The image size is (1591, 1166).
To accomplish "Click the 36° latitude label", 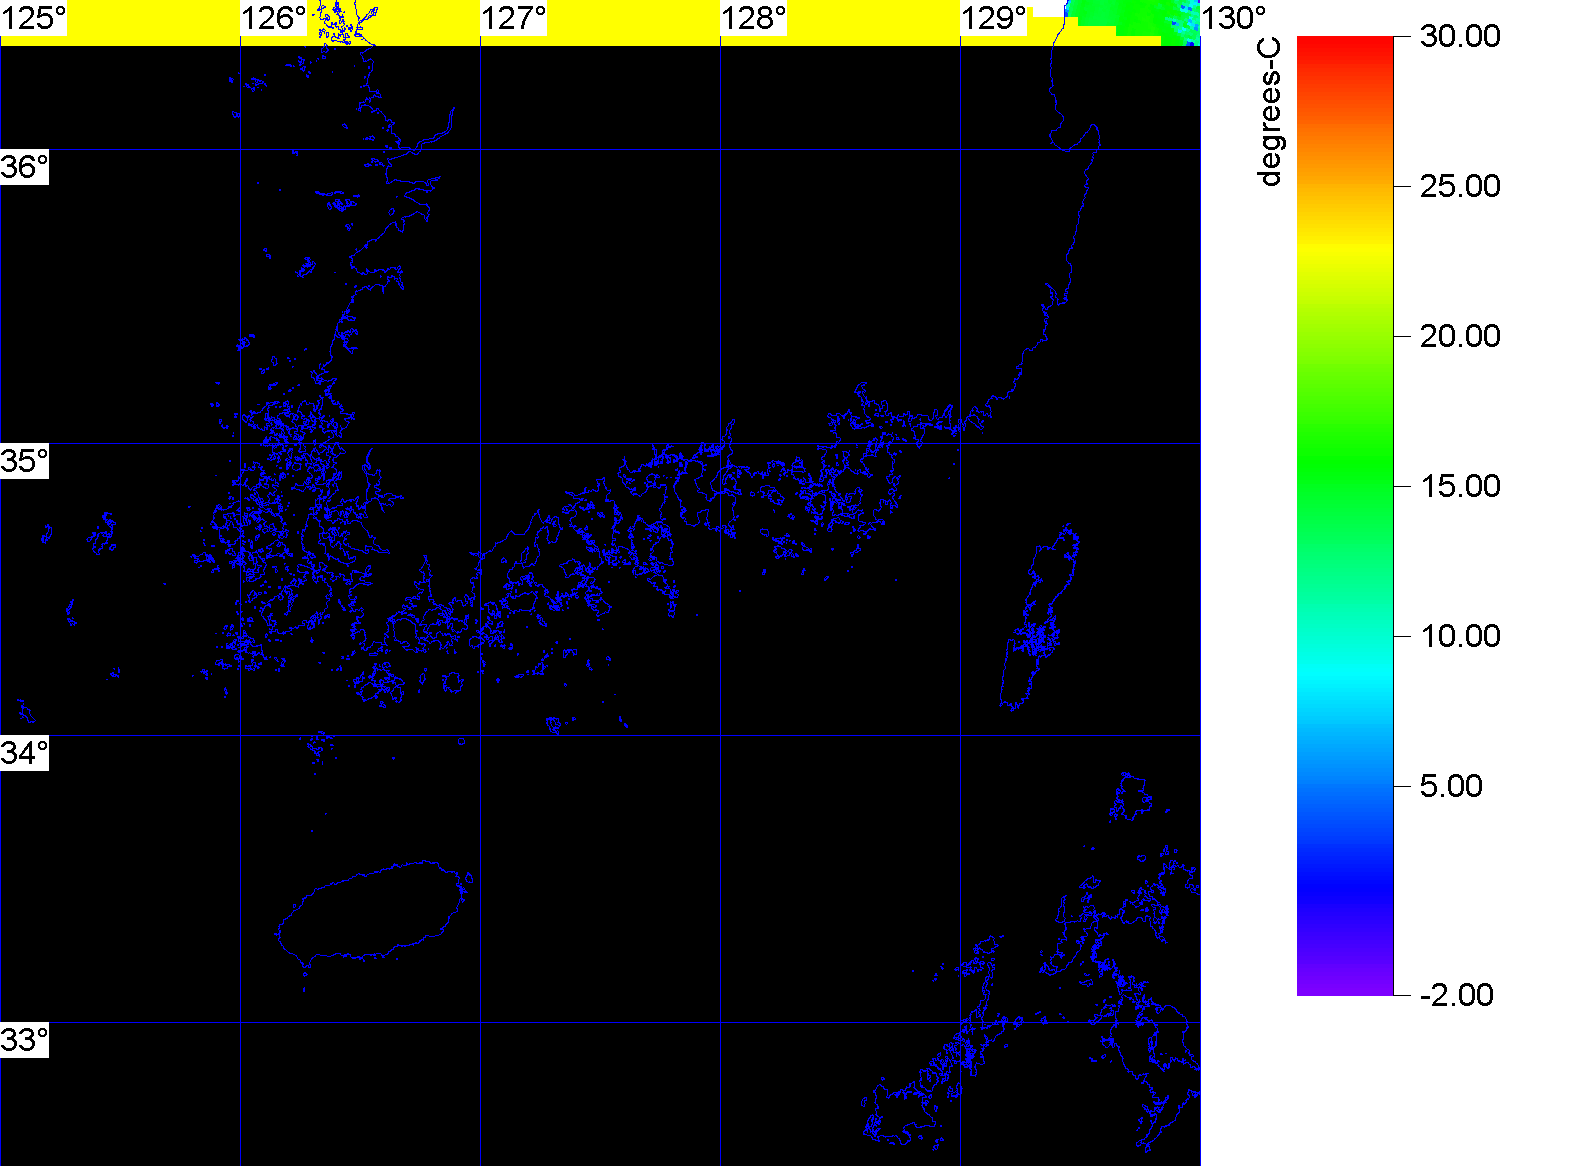I will pyautogui.click(x=24, y=167).
